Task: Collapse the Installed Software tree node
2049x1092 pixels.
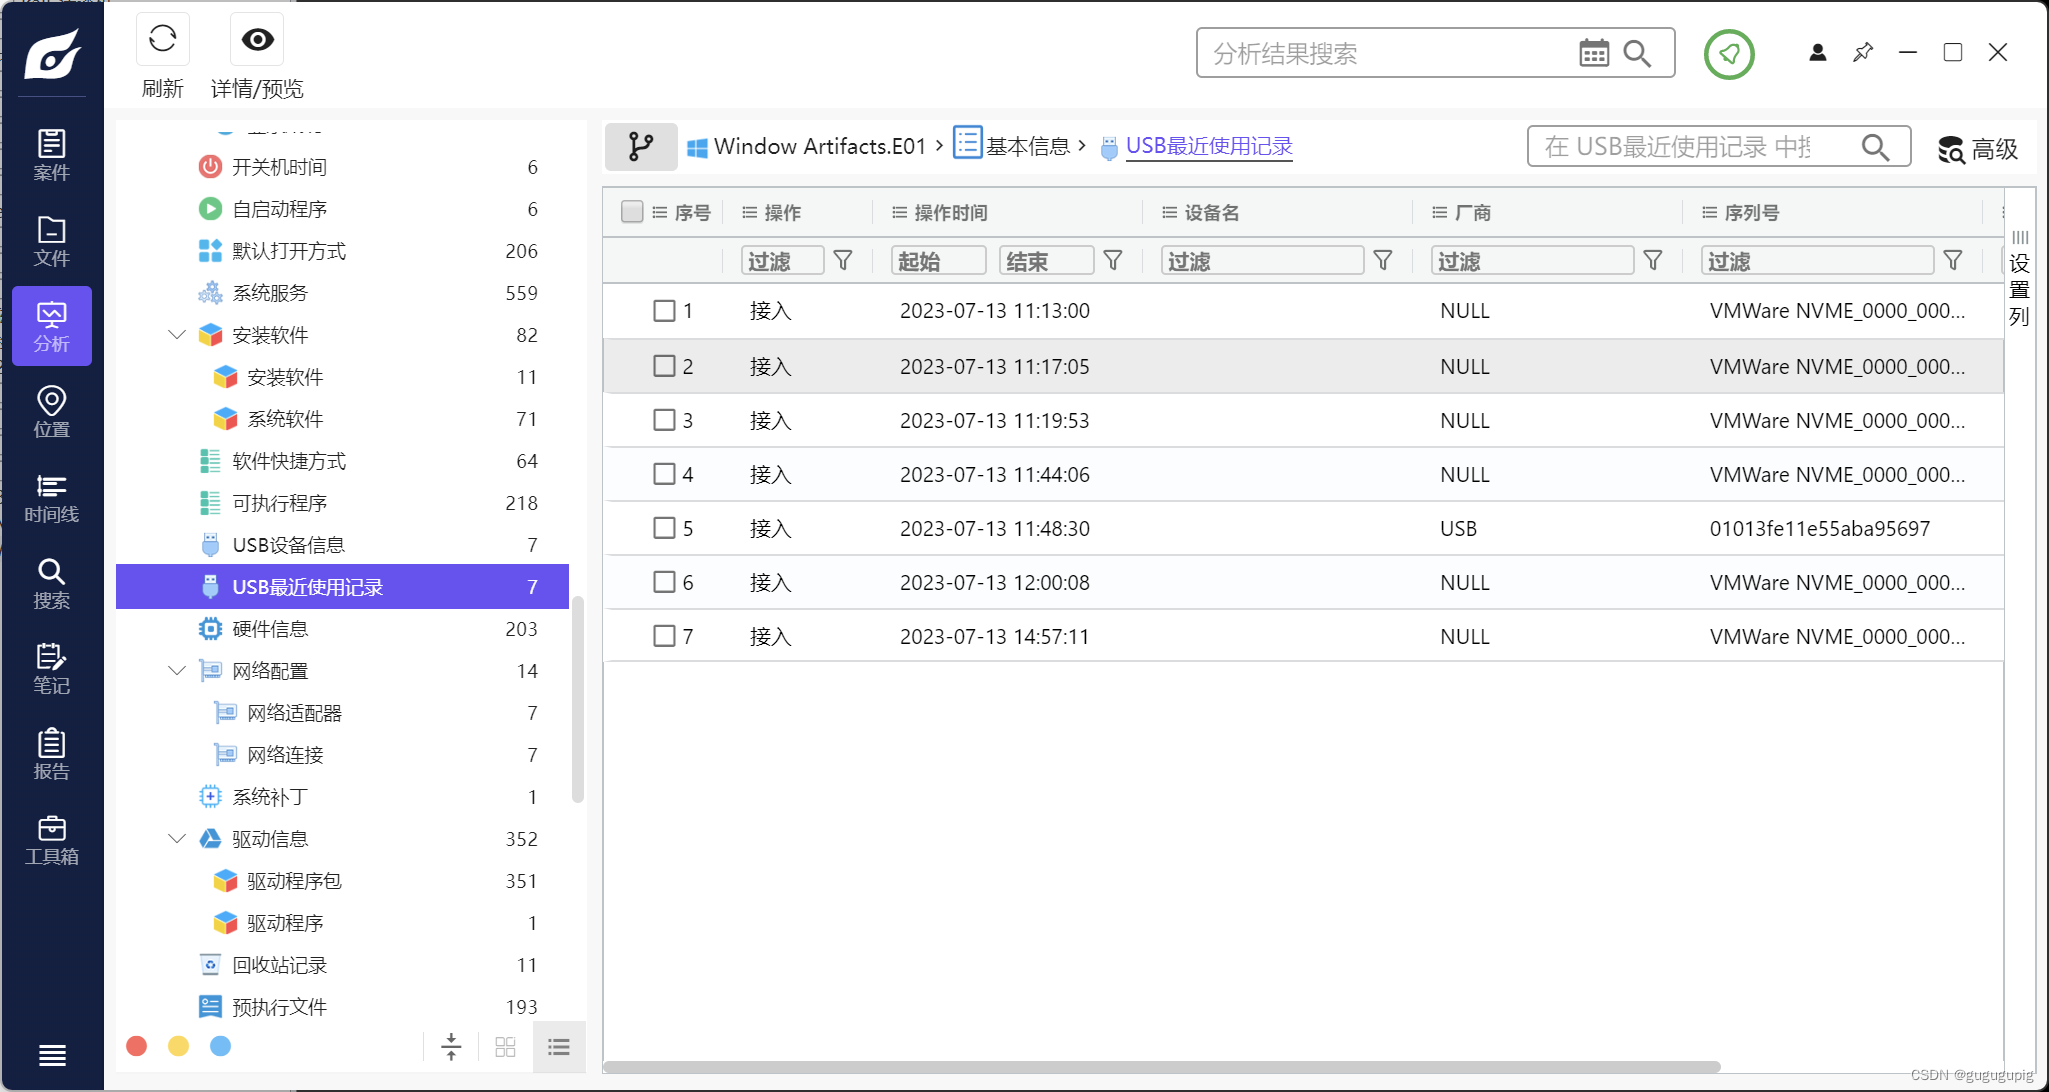Action: point(177,335)
